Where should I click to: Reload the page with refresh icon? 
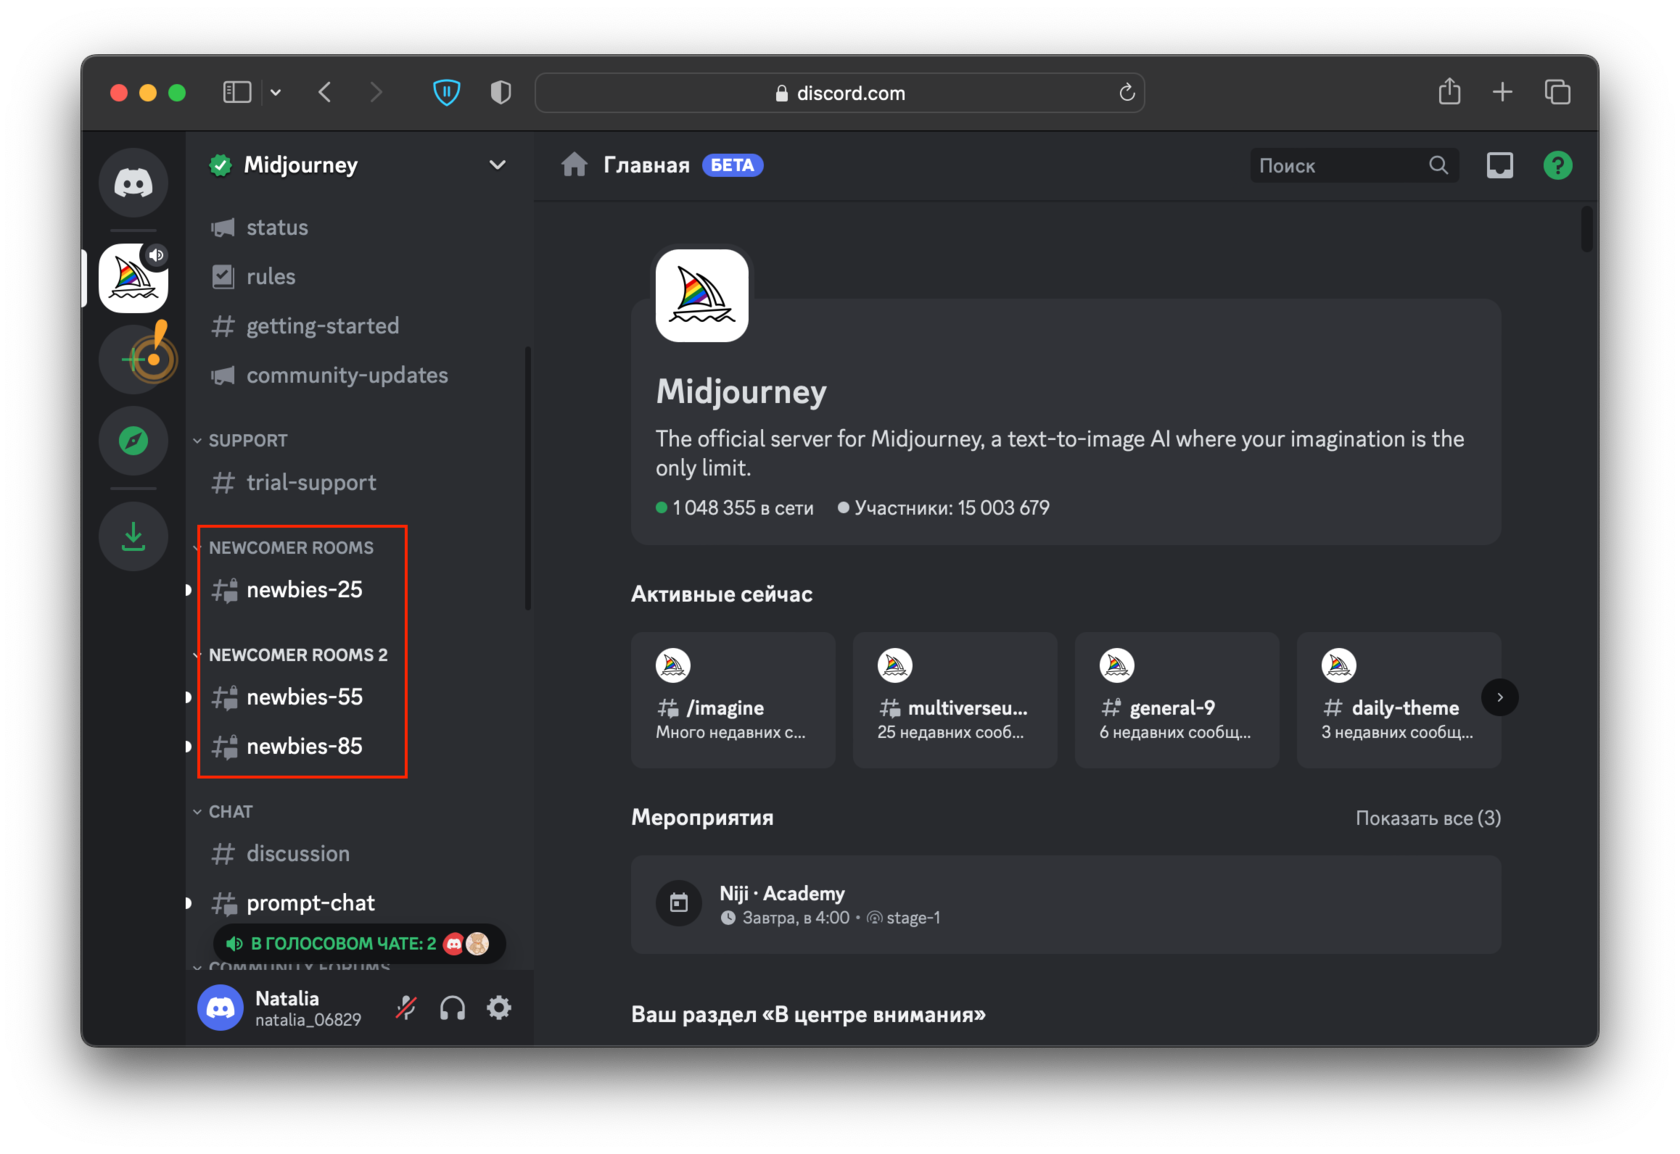coord(1126,93)
